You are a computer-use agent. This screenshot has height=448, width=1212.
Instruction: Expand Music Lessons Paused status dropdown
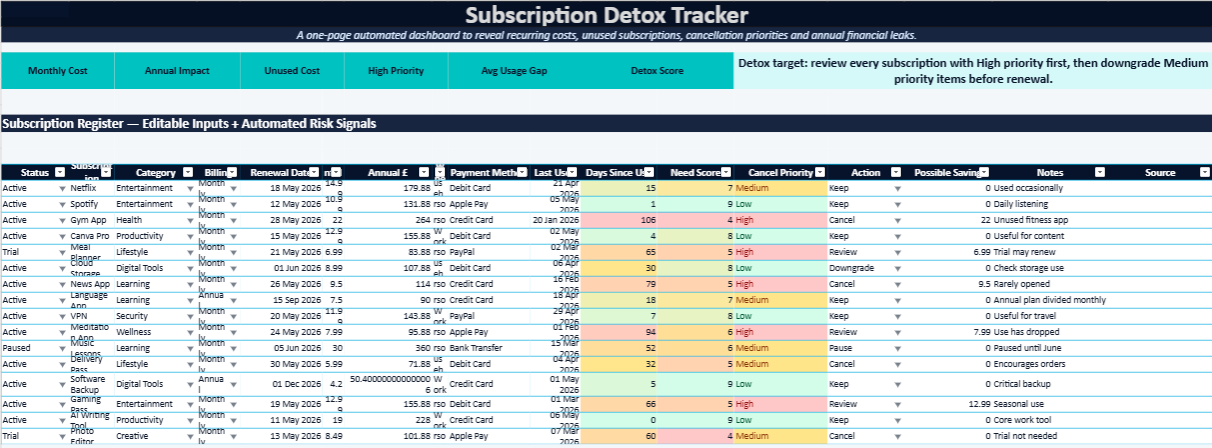pyautogui.click(x=61, y=348)
